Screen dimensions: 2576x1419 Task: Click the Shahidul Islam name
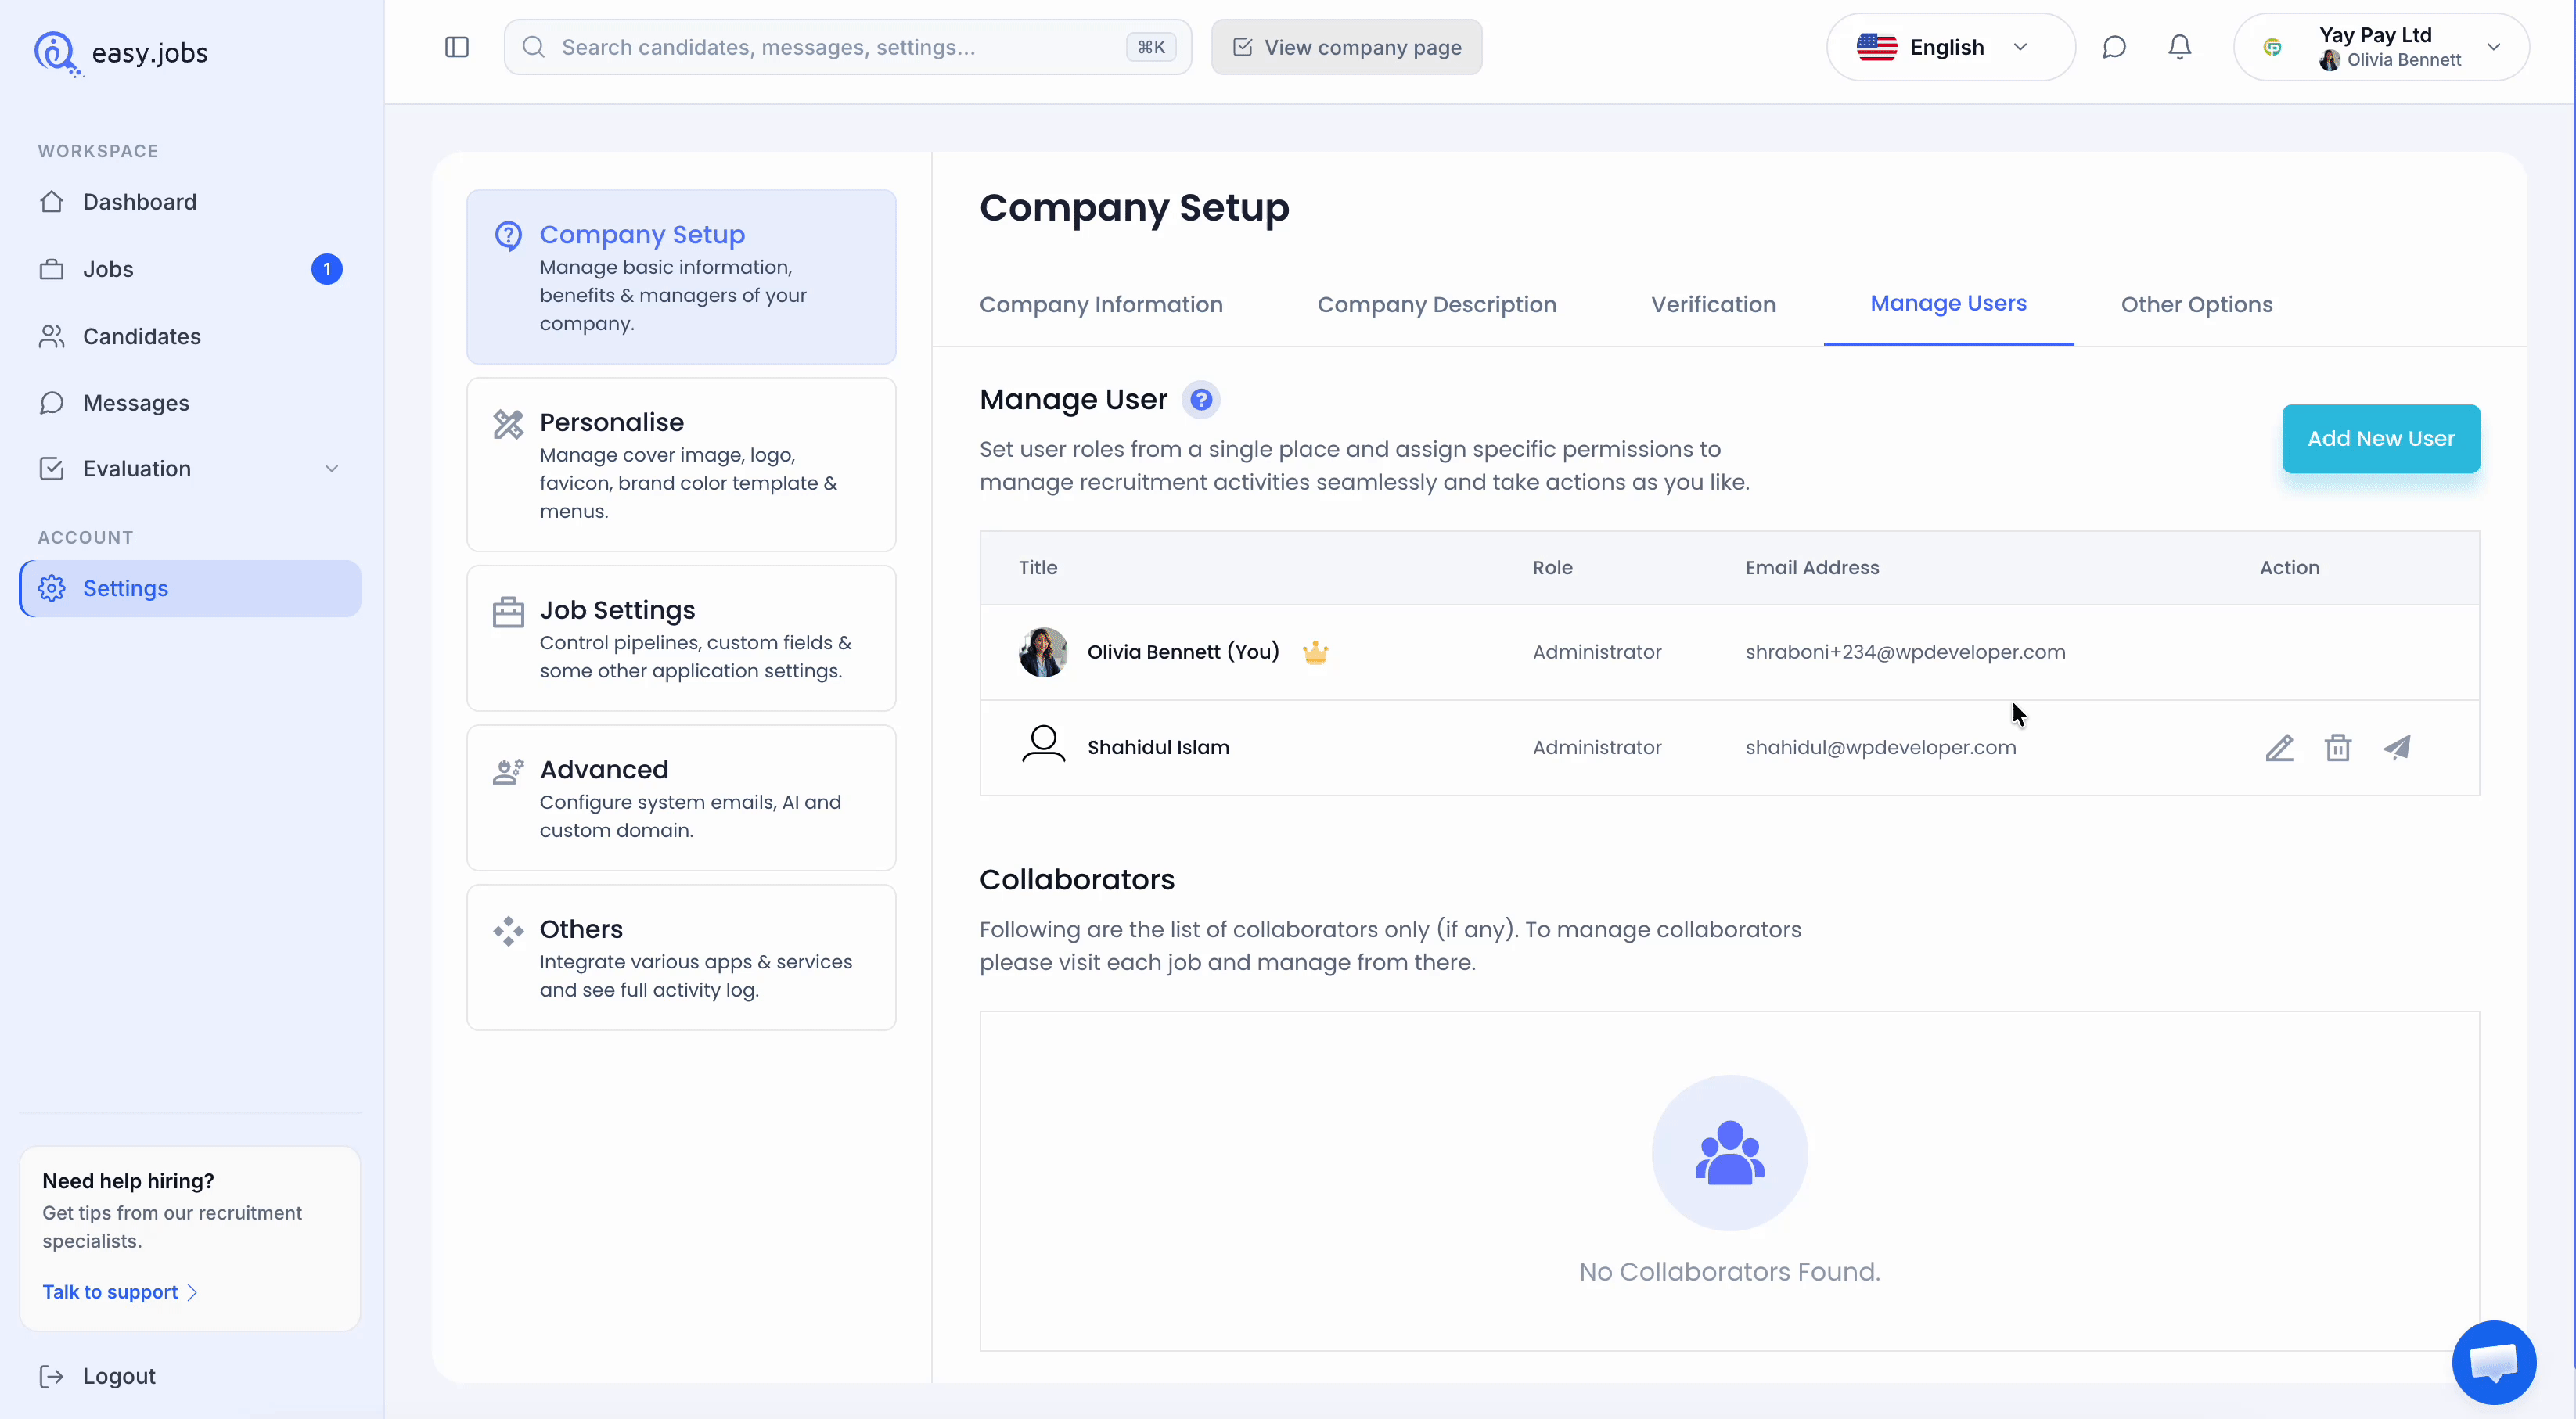pos(1158,748)
